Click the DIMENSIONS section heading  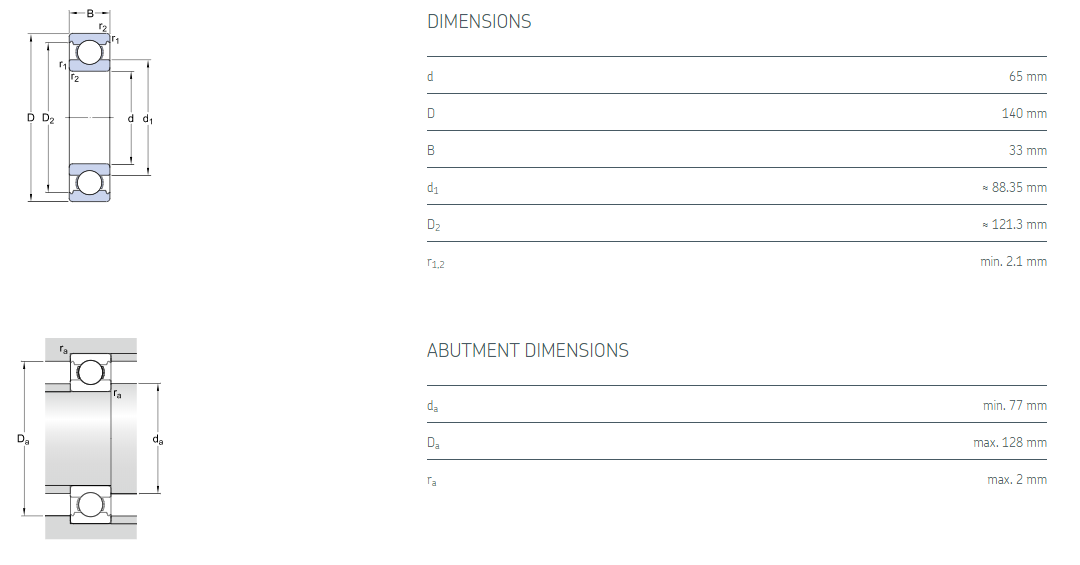(x=479, y=21)
